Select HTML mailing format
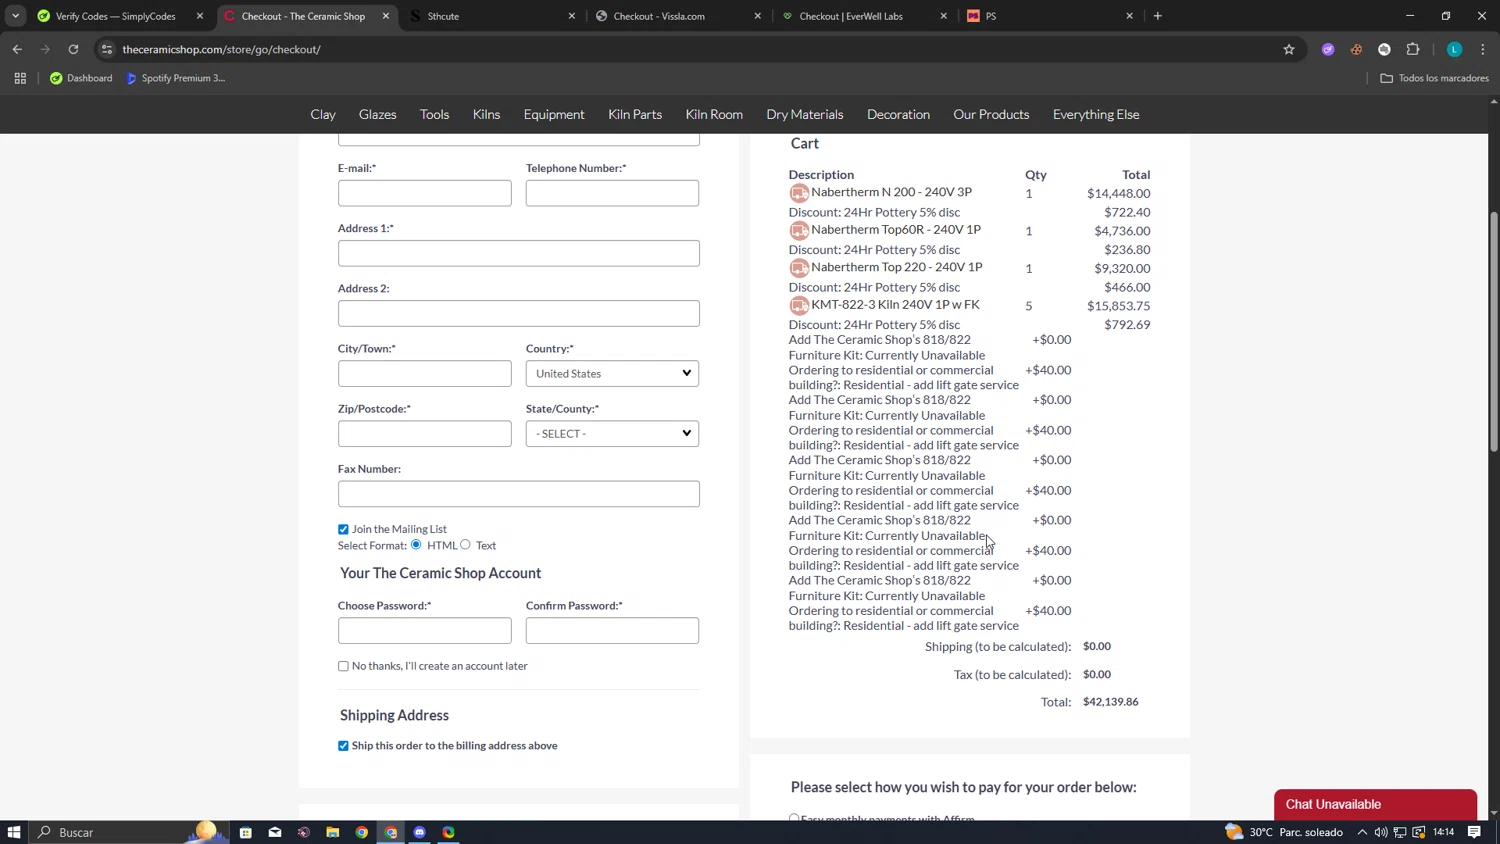This screenshot has height=844, width=1500. pos(416,545)
